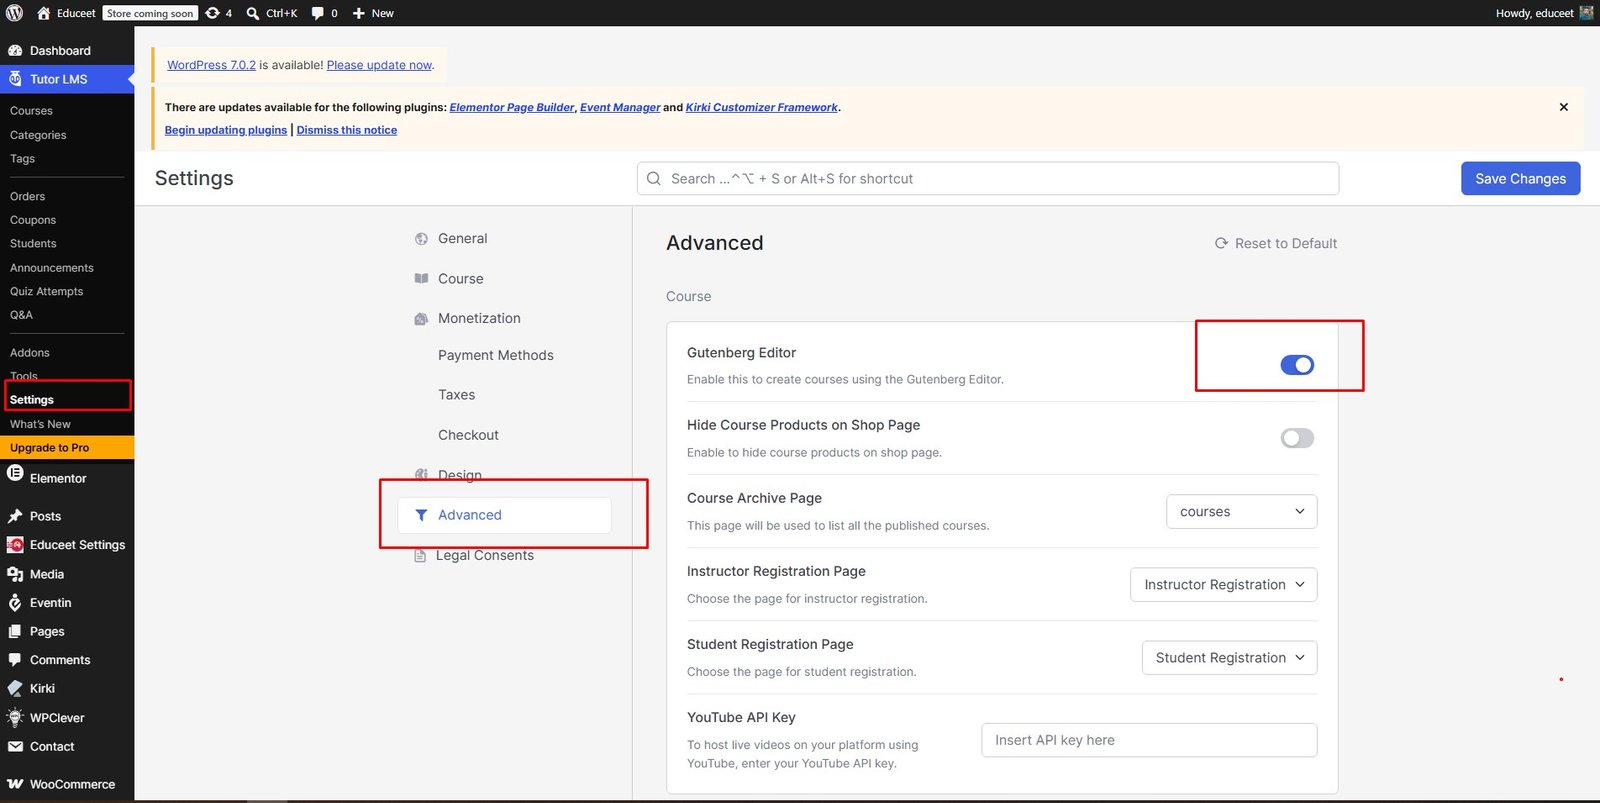The width and height of the screenshot is (1600, 803).
Task: Toggle the Gutenberg Editor switch off
Action: (1297, 365)
